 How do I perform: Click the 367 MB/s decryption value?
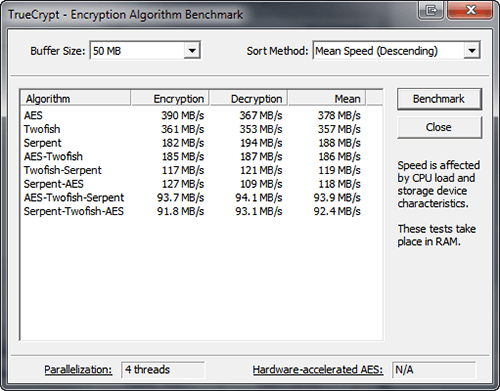coord(261,115)
